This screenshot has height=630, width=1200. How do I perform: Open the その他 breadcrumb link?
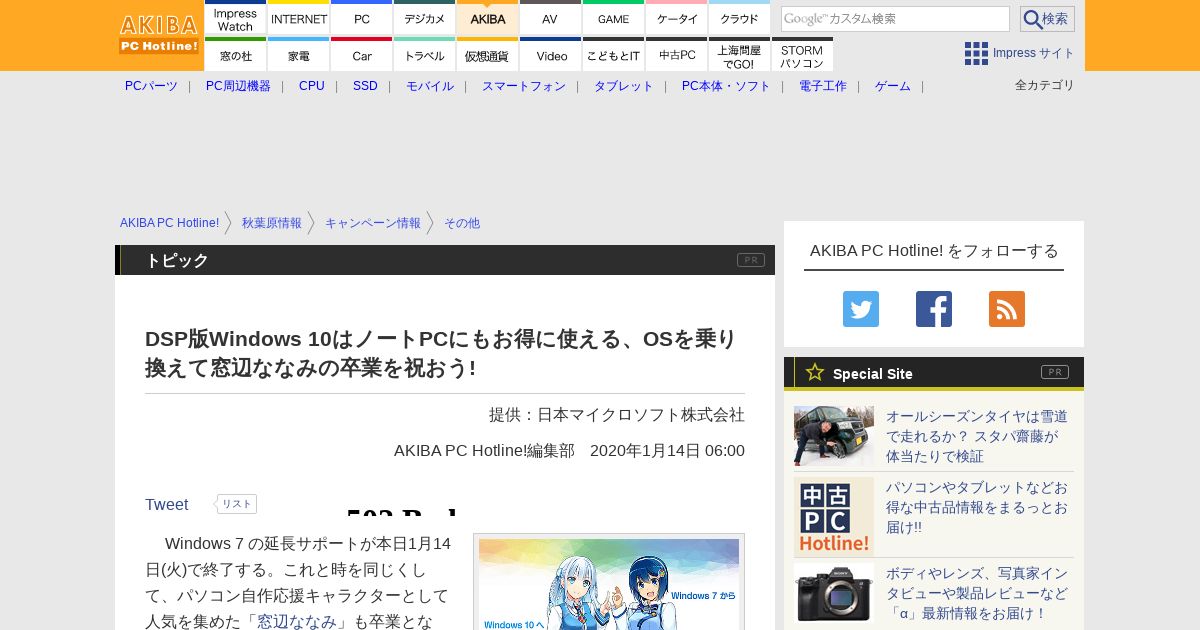coord(462,223)
